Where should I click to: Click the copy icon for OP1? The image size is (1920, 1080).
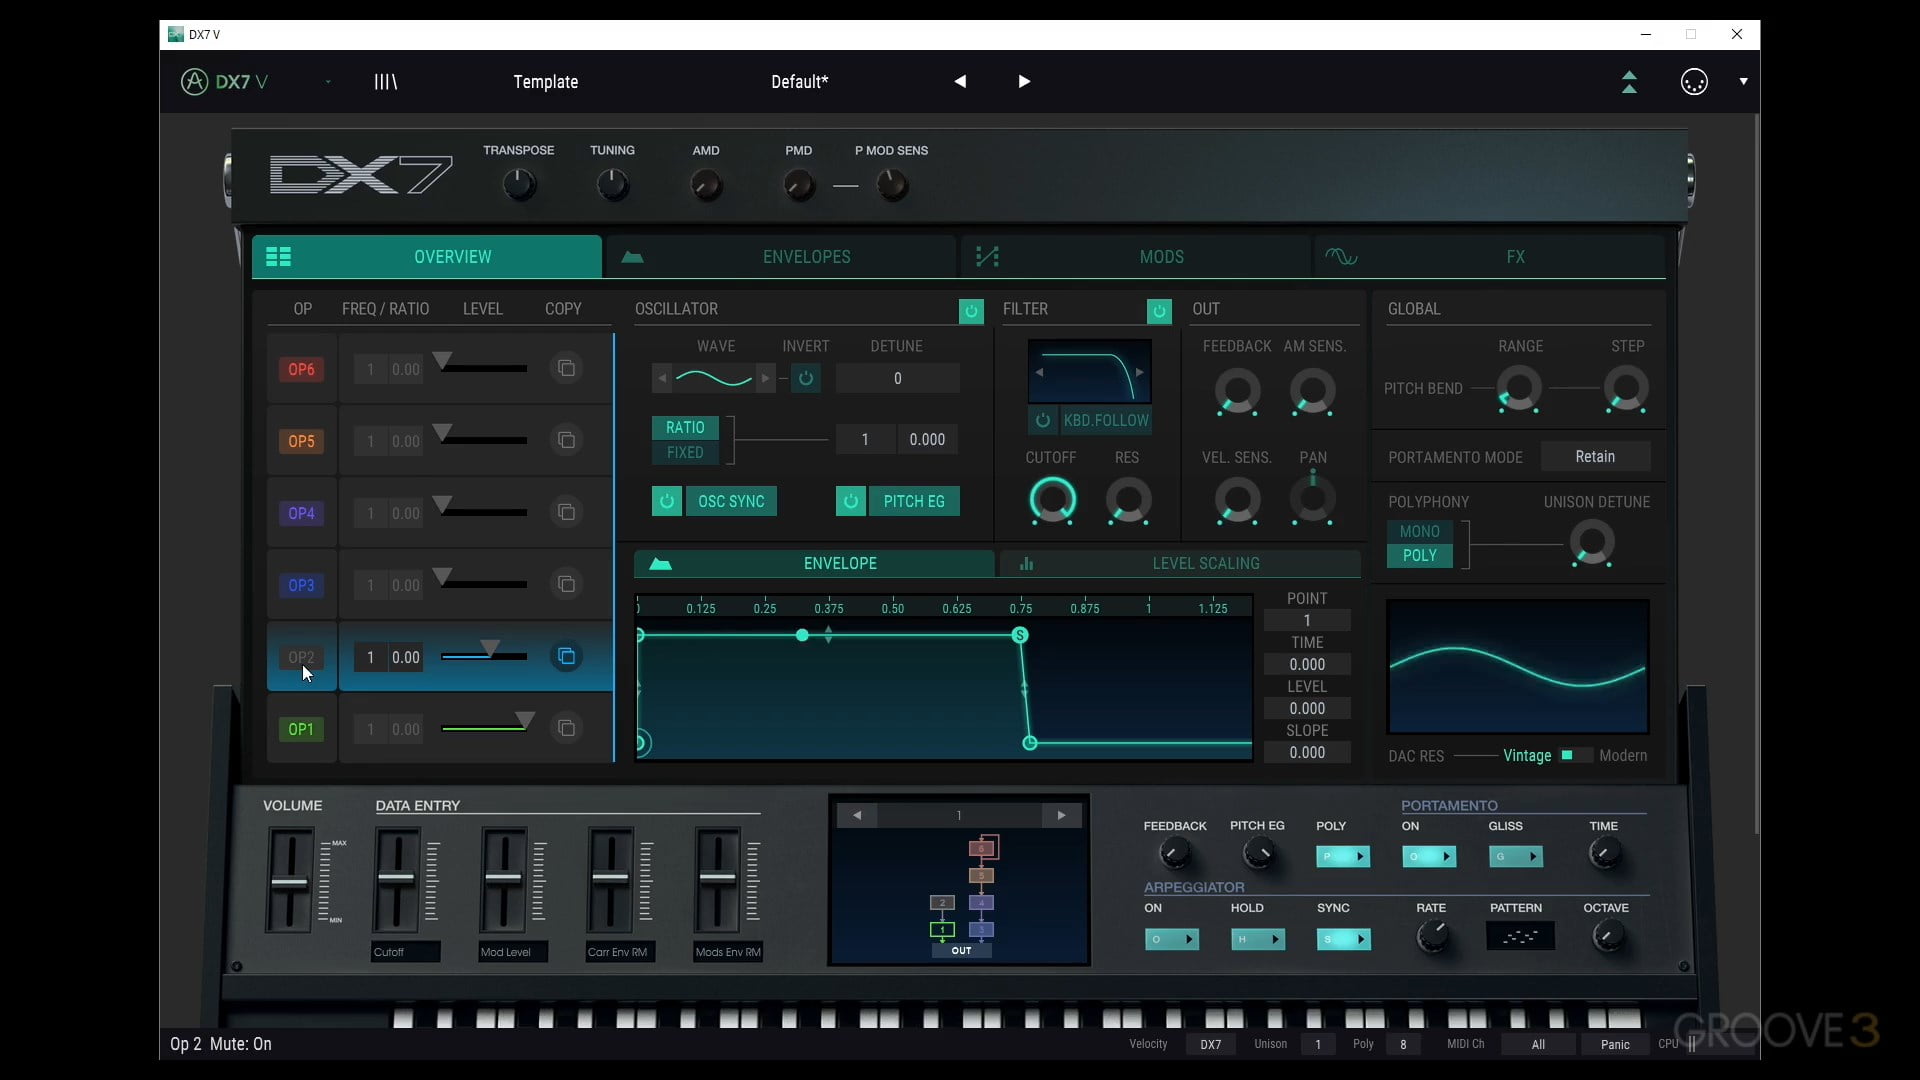tap(566, 728)
